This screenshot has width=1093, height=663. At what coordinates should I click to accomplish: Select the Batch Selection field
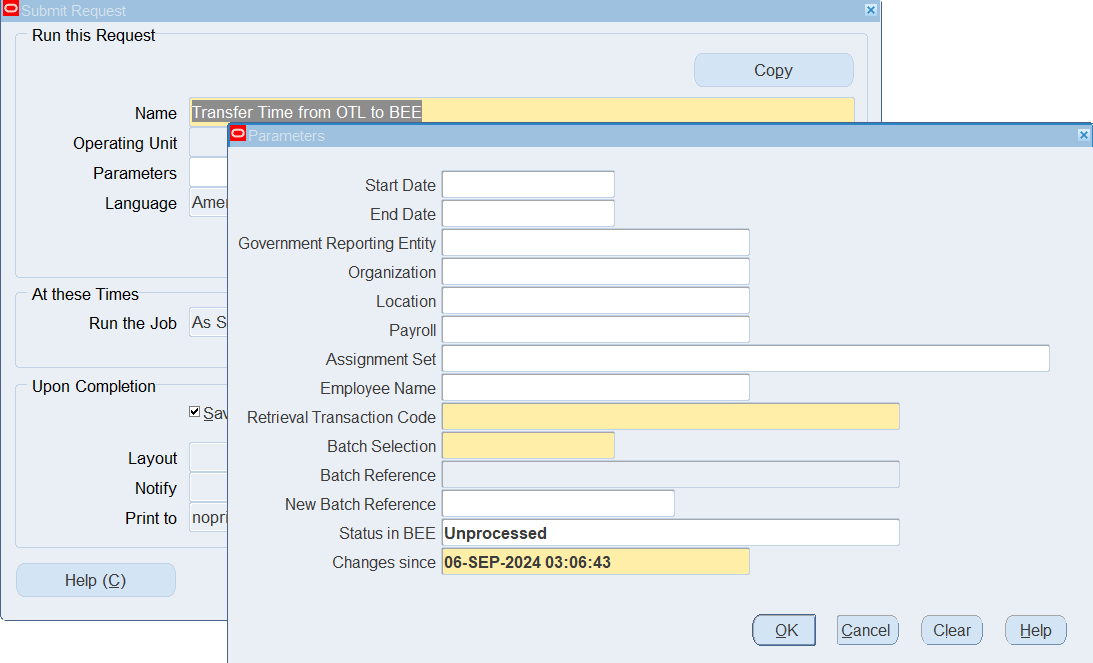click(x=528, y=446)
